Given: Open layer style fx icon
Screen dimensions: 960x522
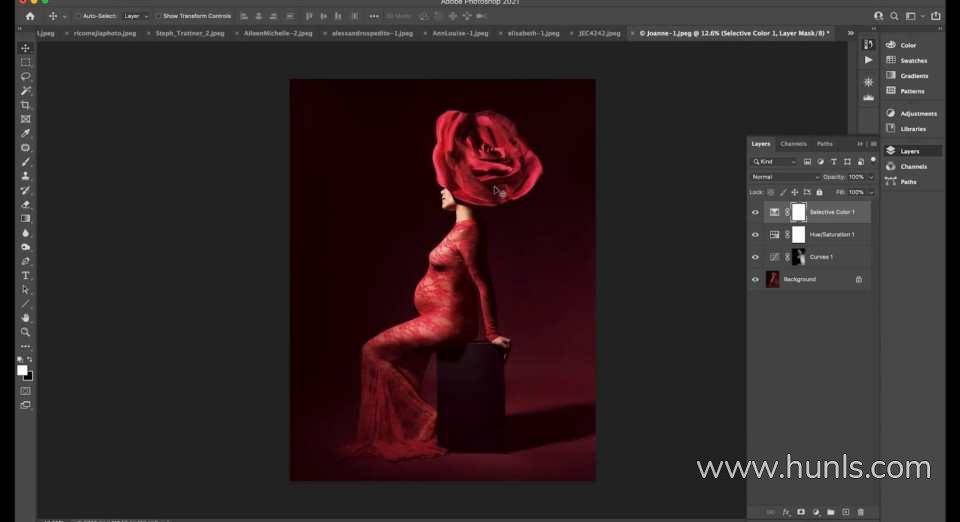Looking at the screenshot, I should [786, 512].
